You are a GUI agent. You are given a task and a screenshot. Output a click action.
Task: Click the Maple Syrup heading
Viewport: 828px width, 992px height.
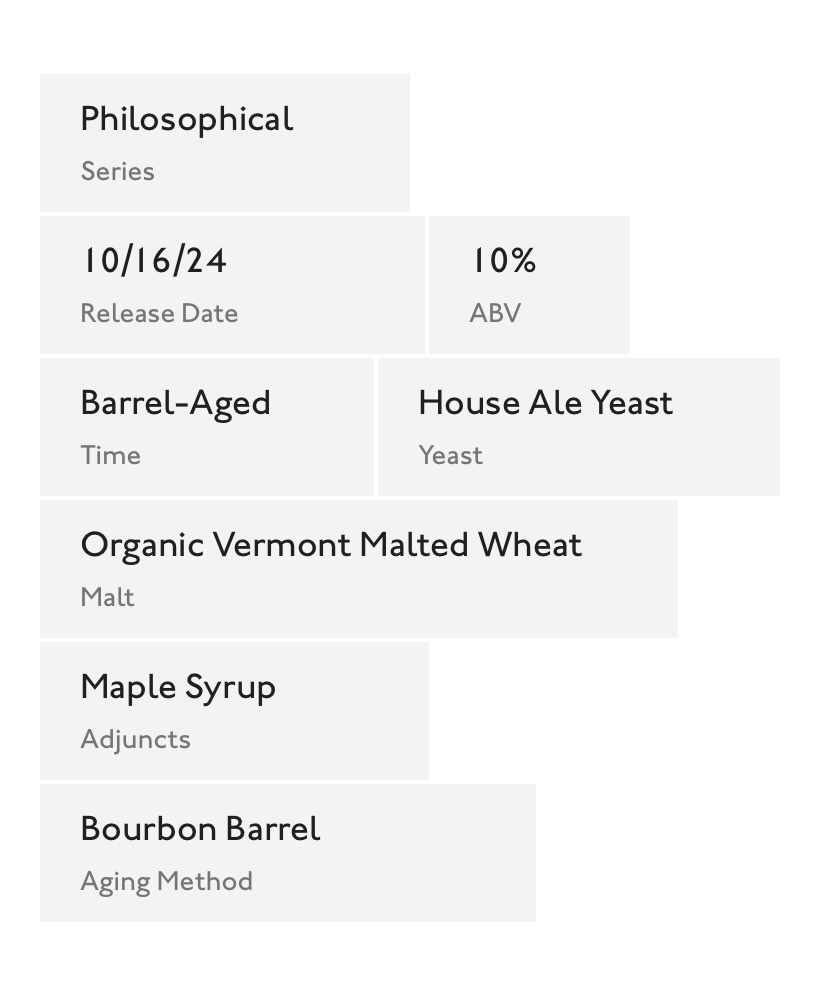pyautogui.click(x=178, y=688)
